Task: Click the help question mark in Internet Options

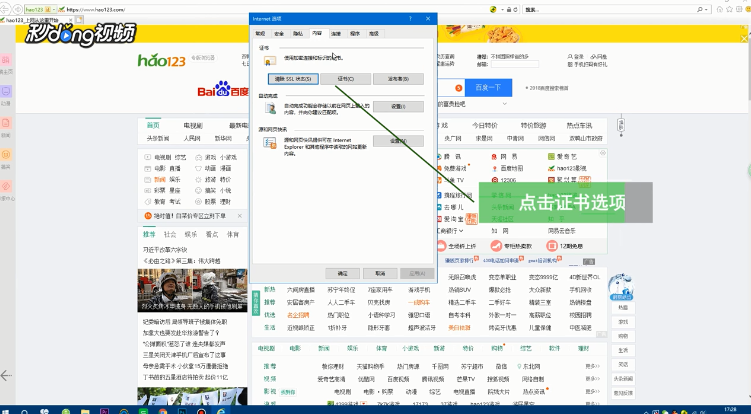Action: click(x=410, y=19)
